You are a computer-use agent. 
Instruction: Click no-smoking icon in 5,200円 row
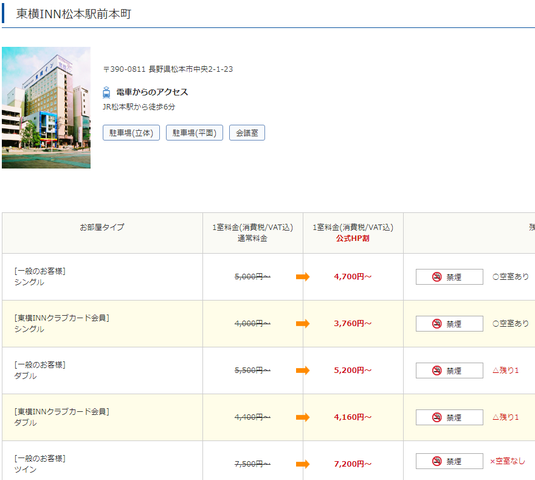pos(437,370)
